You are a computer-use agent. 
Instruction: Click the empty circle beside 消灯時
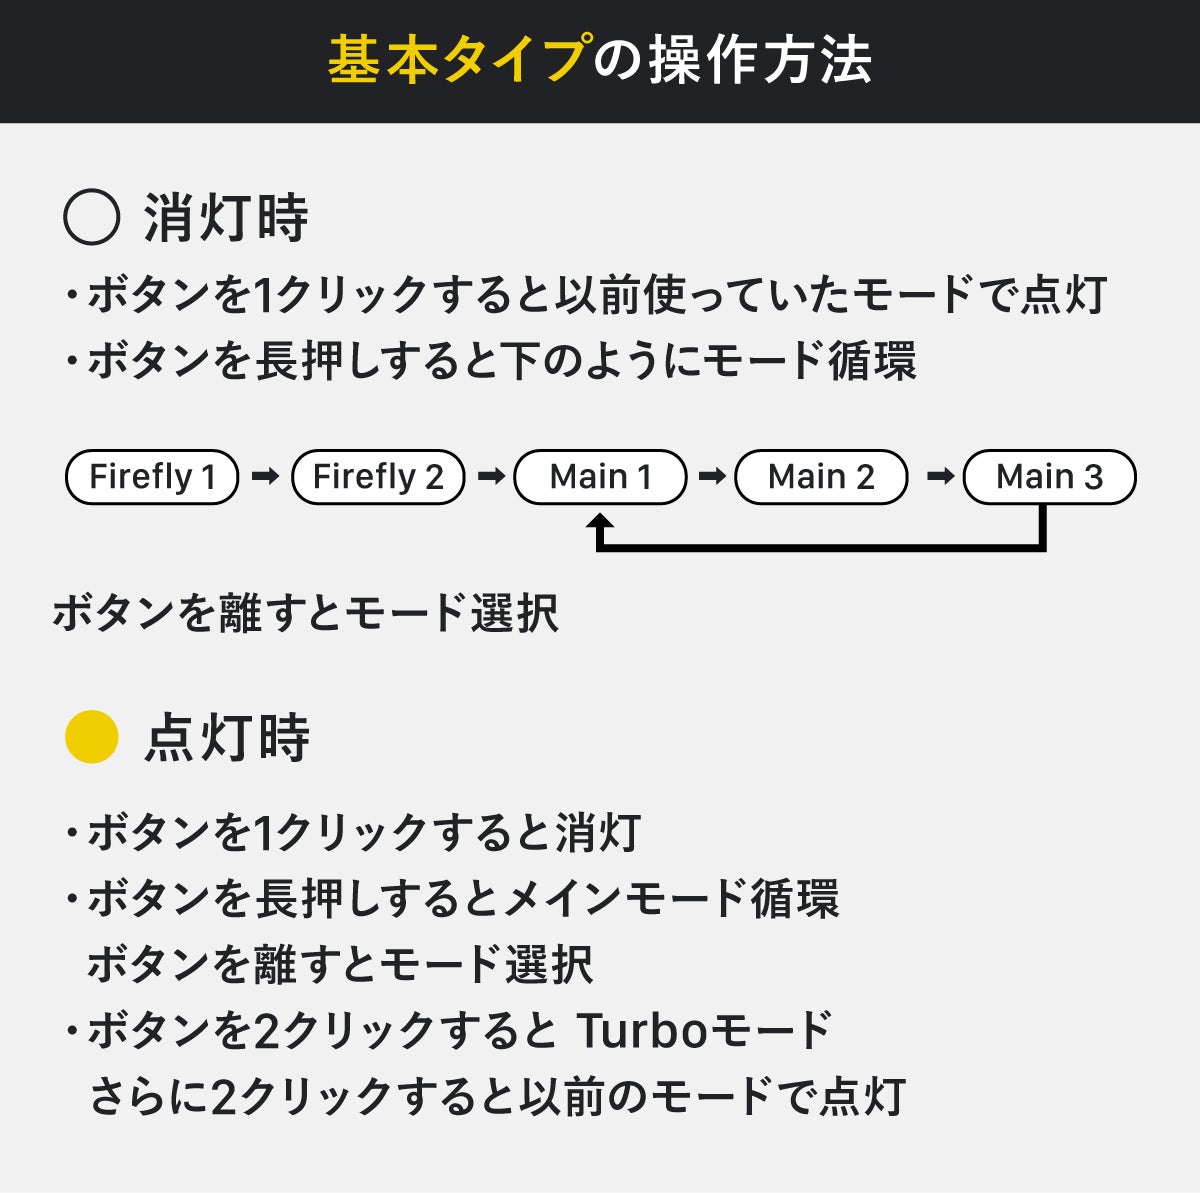pos(91,218)
